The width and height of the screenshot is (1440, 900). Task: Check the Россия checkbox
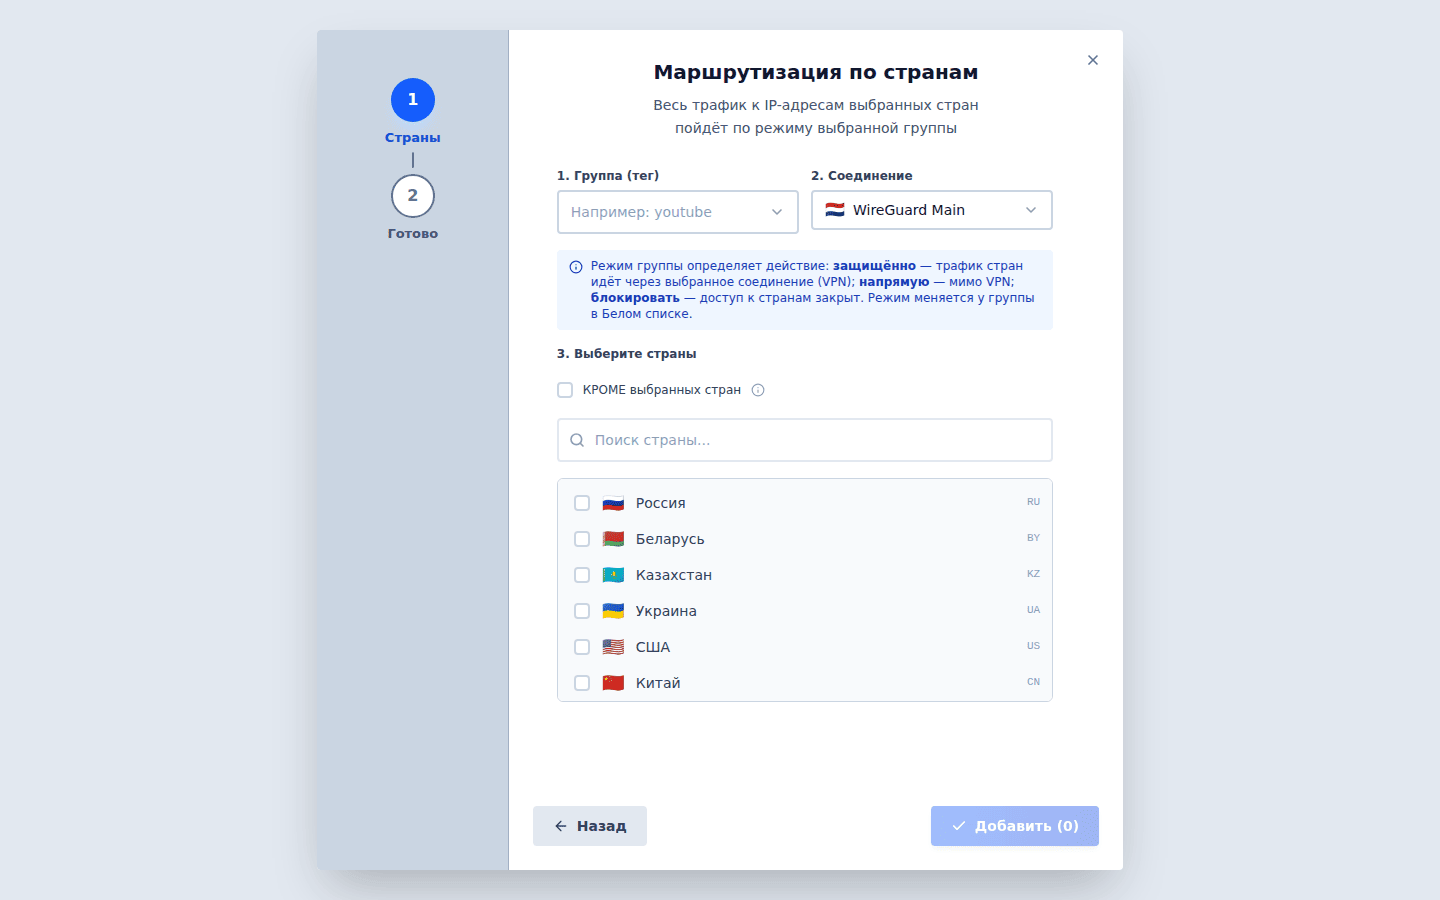point(582,503)
